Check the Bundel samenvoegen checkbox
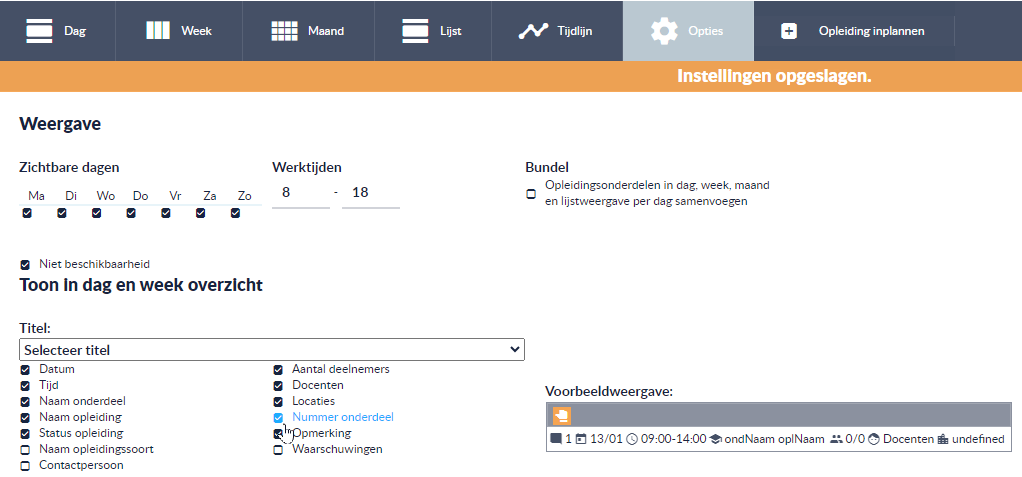Image resolution: width=1022 pixels, height=477 pixels. point(531,194)
